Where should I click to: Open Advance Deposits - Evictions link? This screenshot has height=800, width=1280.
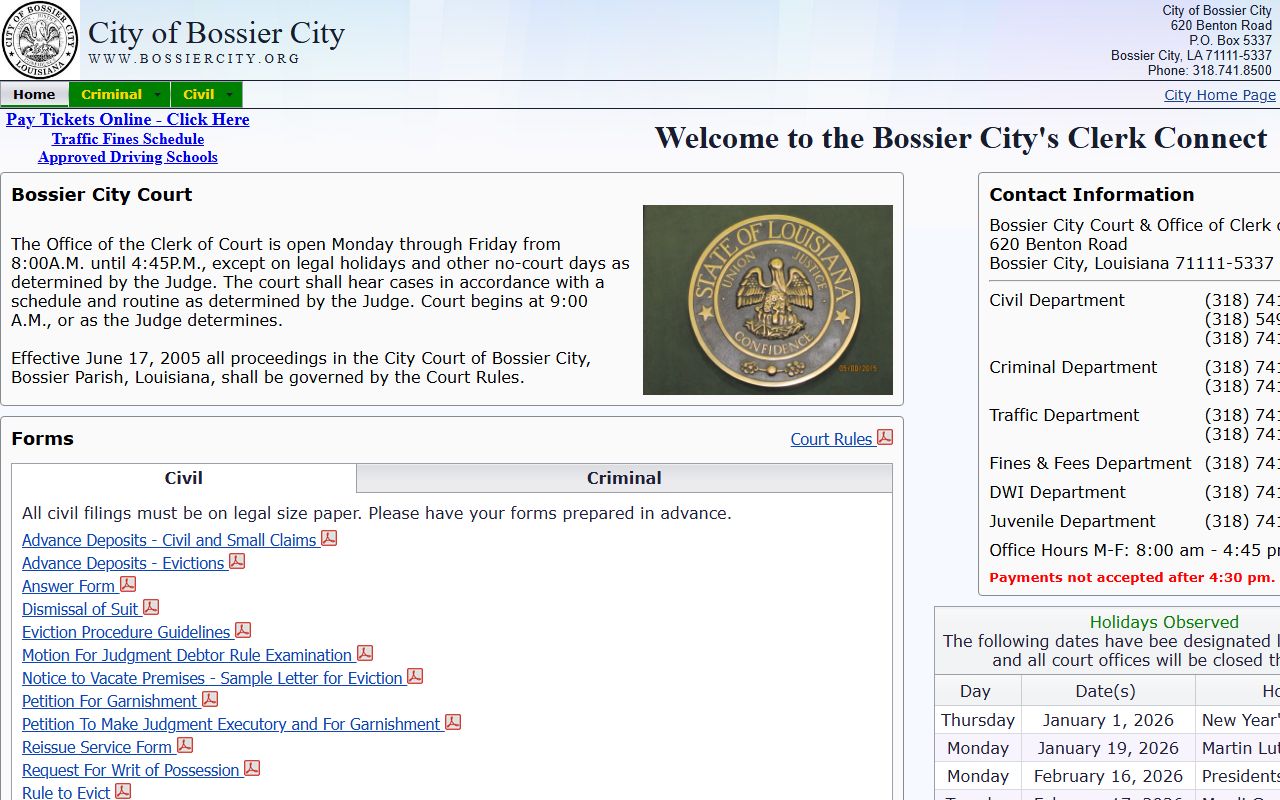pyautogui.click(x=123, y=563)
